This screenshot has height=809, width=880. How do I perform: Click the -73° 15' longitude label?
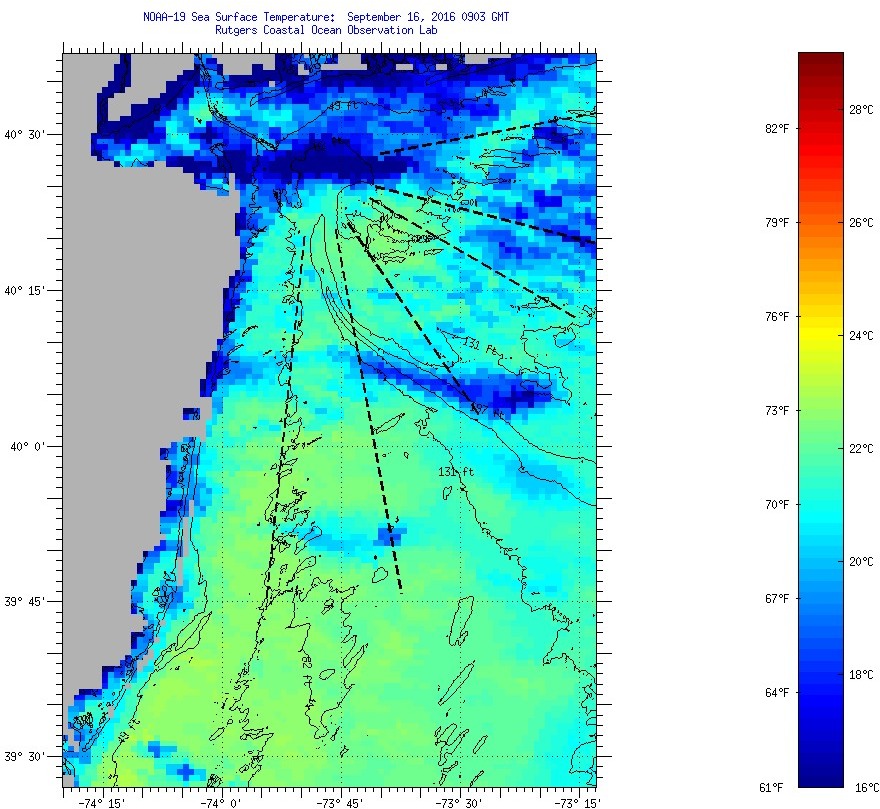[578, 803]
